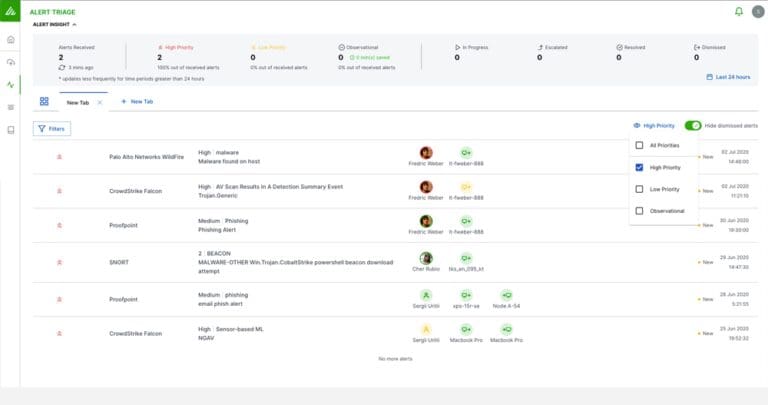Open Fredric Weber avatar in malware row
This screenshot has width=768, height=405.
[426, 152]
